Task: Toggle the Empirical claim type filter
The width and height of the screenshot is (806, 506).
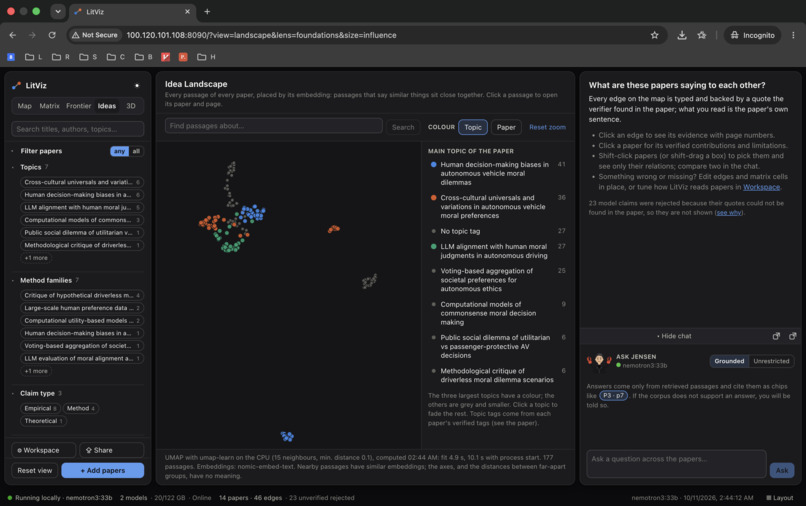Action: coord(41,408)
